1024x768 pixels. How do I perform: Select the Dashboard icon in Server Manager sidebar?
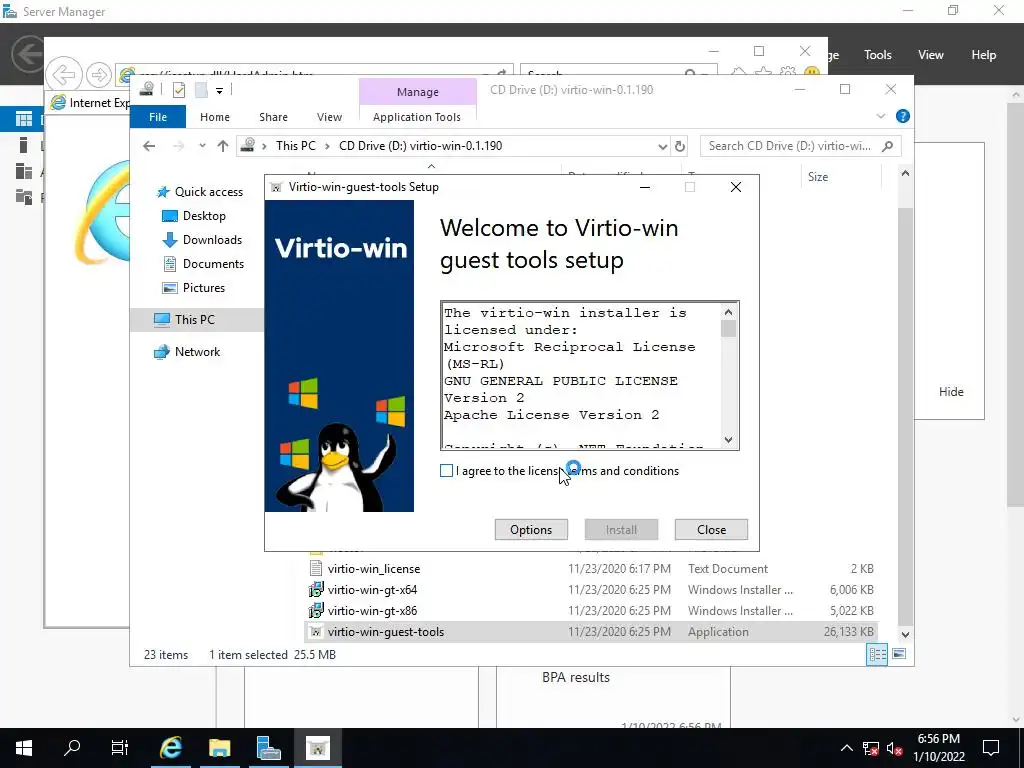click(x=24, y=119)
